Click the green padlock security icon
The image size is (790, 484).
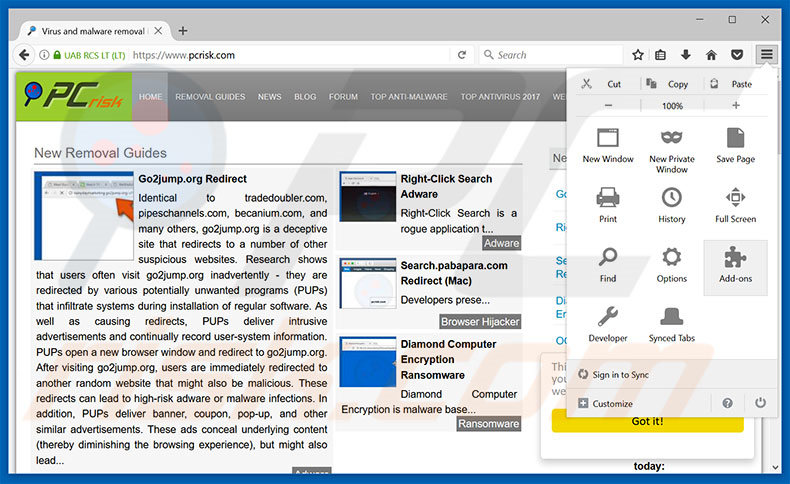point(57,55)
